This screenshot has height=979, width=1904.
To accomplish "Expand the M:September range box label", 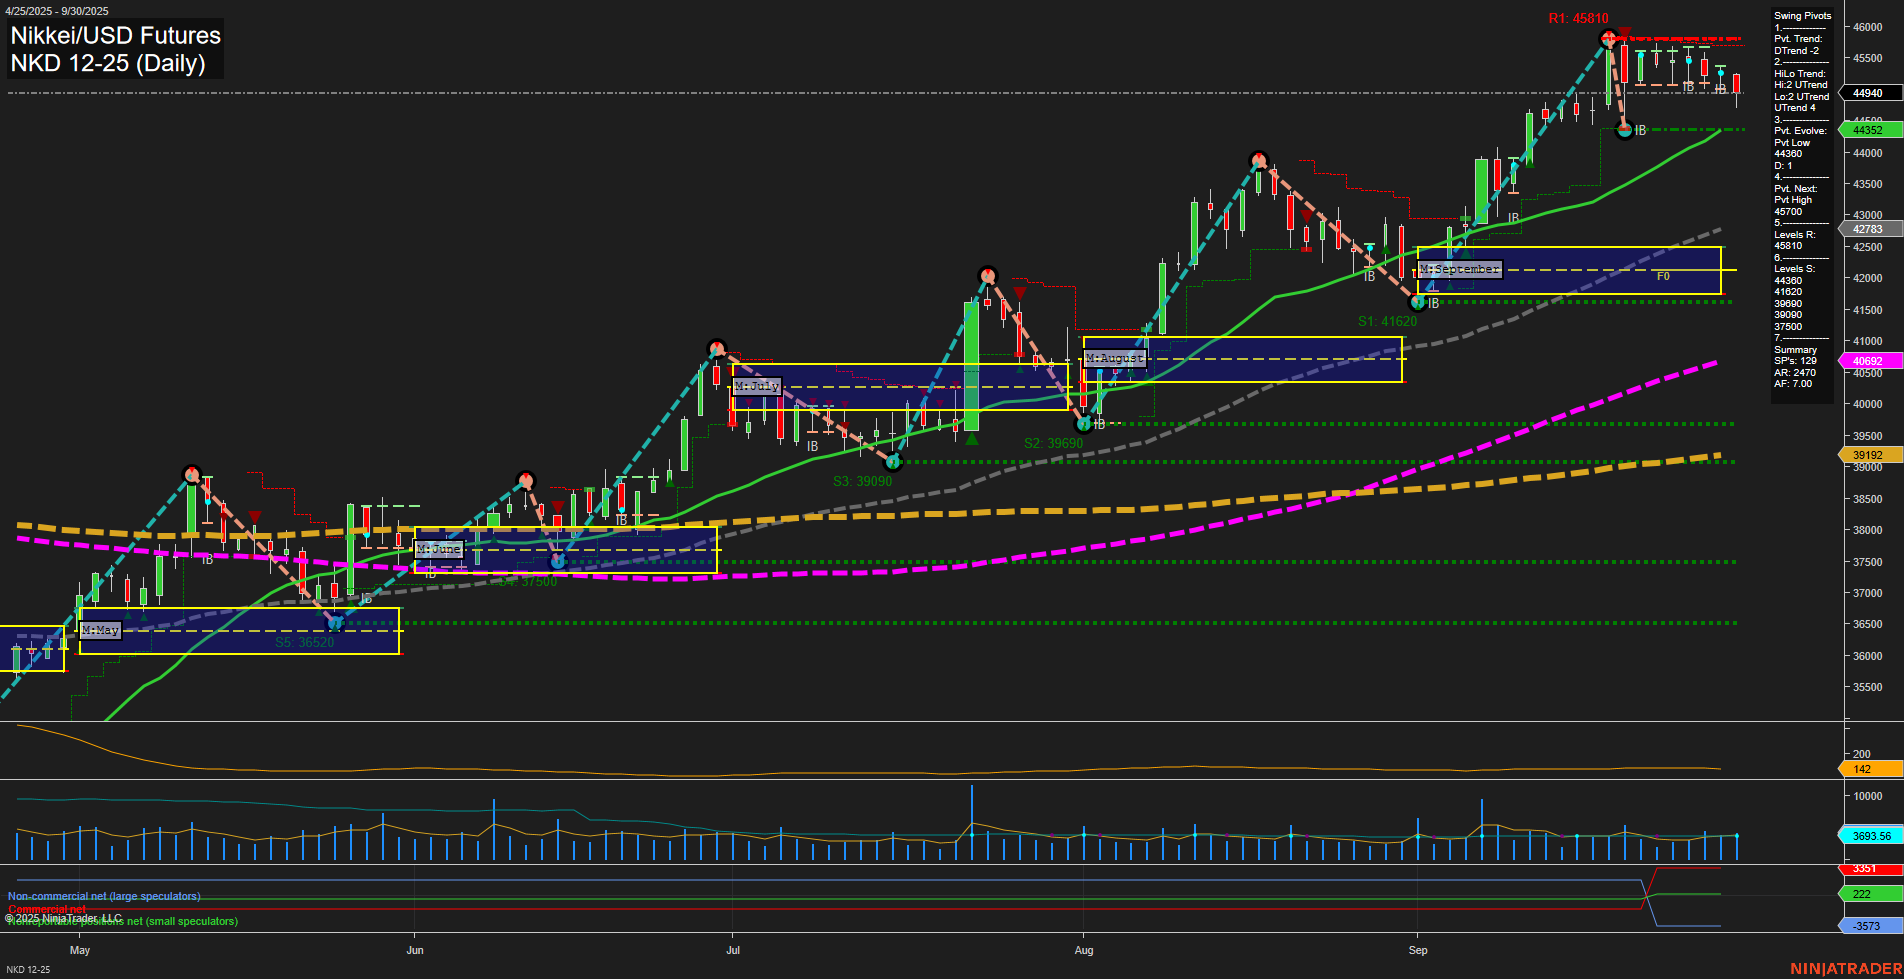I will point(1460,268).
